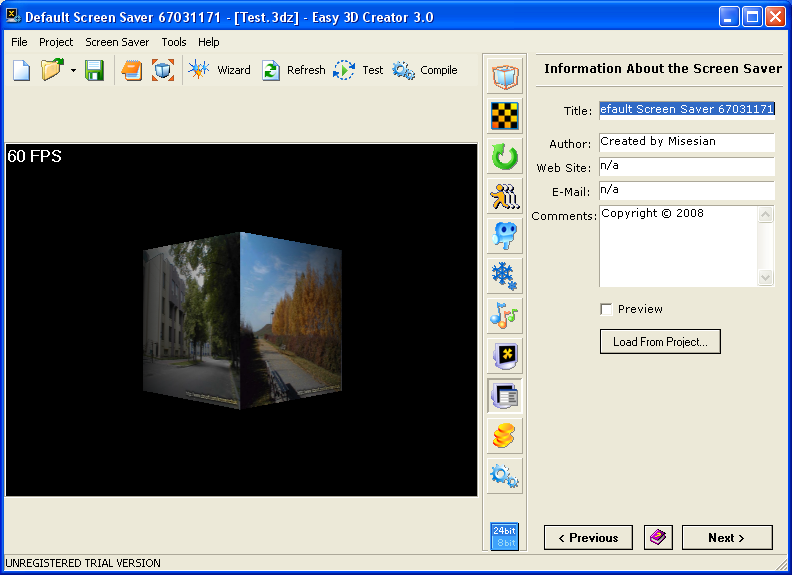Click Comments scrollbar down arrow
This screenshot has height=575, width=792.
pyautogui.click(x=766, y=277)
